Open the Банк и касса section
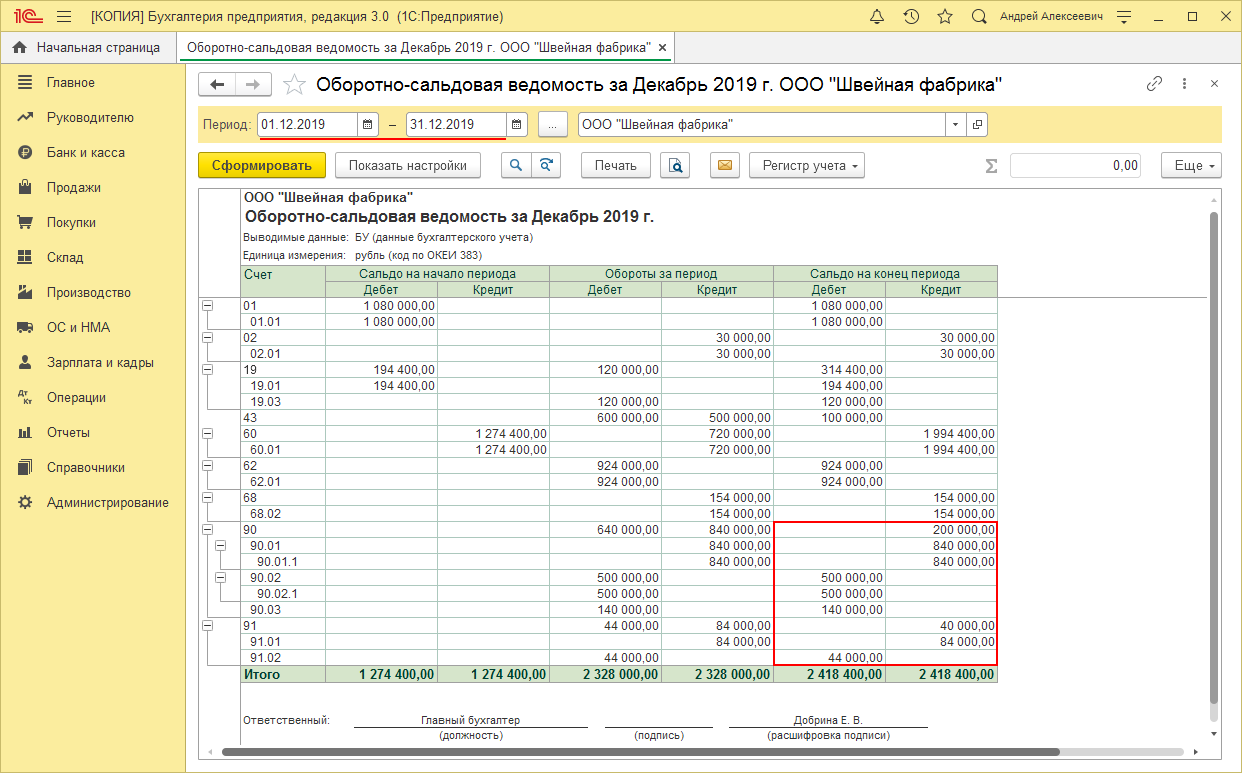The width and height of the screenshot is (1242, 773). coord(85,153)
